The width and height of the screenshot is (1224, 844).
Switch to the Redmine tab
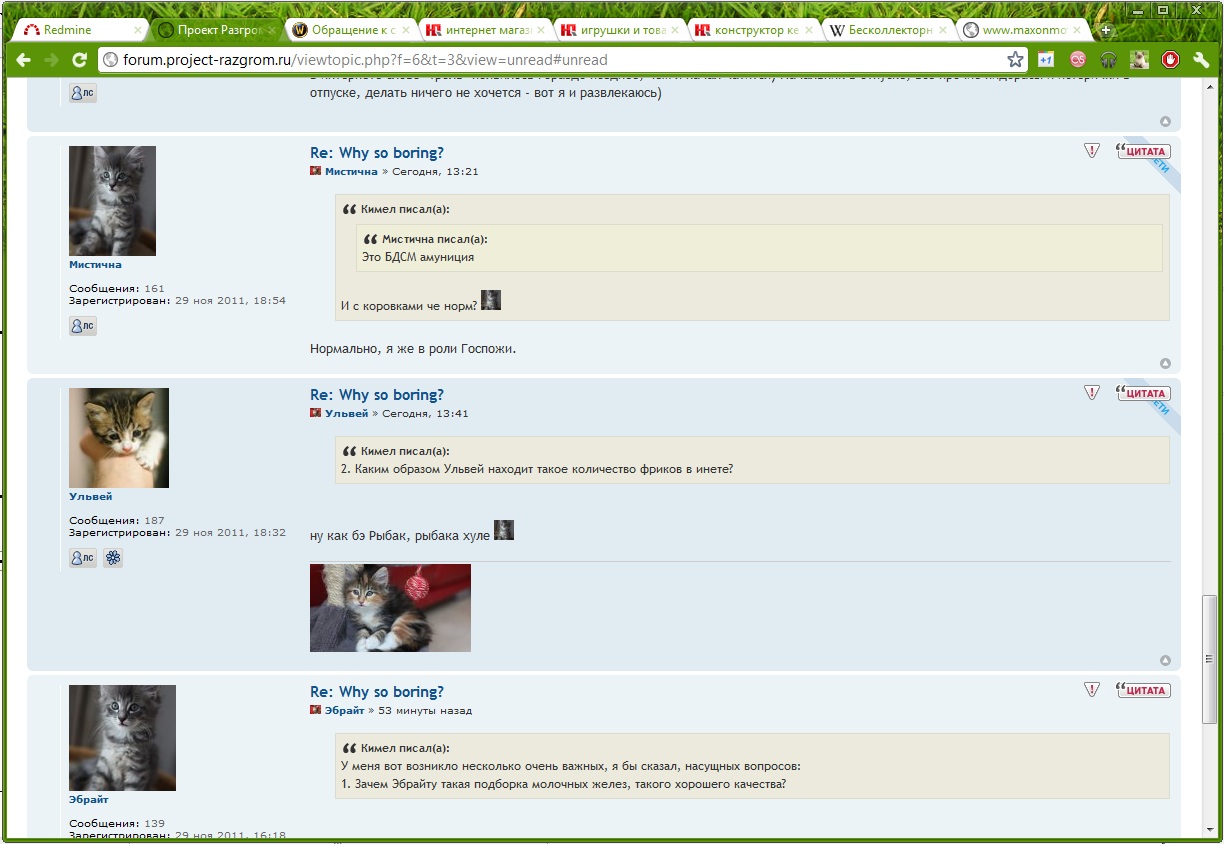68,30
